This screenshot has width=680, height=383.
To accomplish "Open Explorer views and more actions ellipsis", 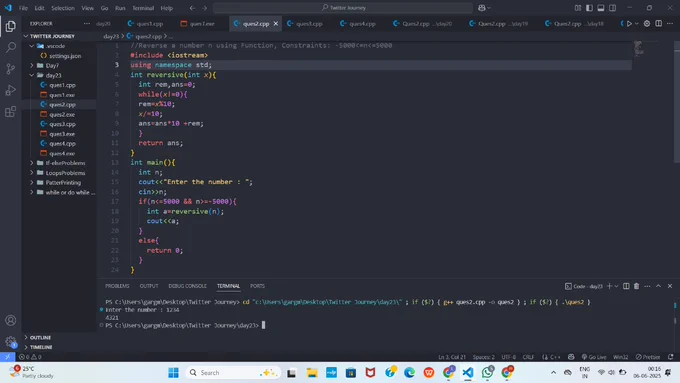I will click(x=87, y=24).
